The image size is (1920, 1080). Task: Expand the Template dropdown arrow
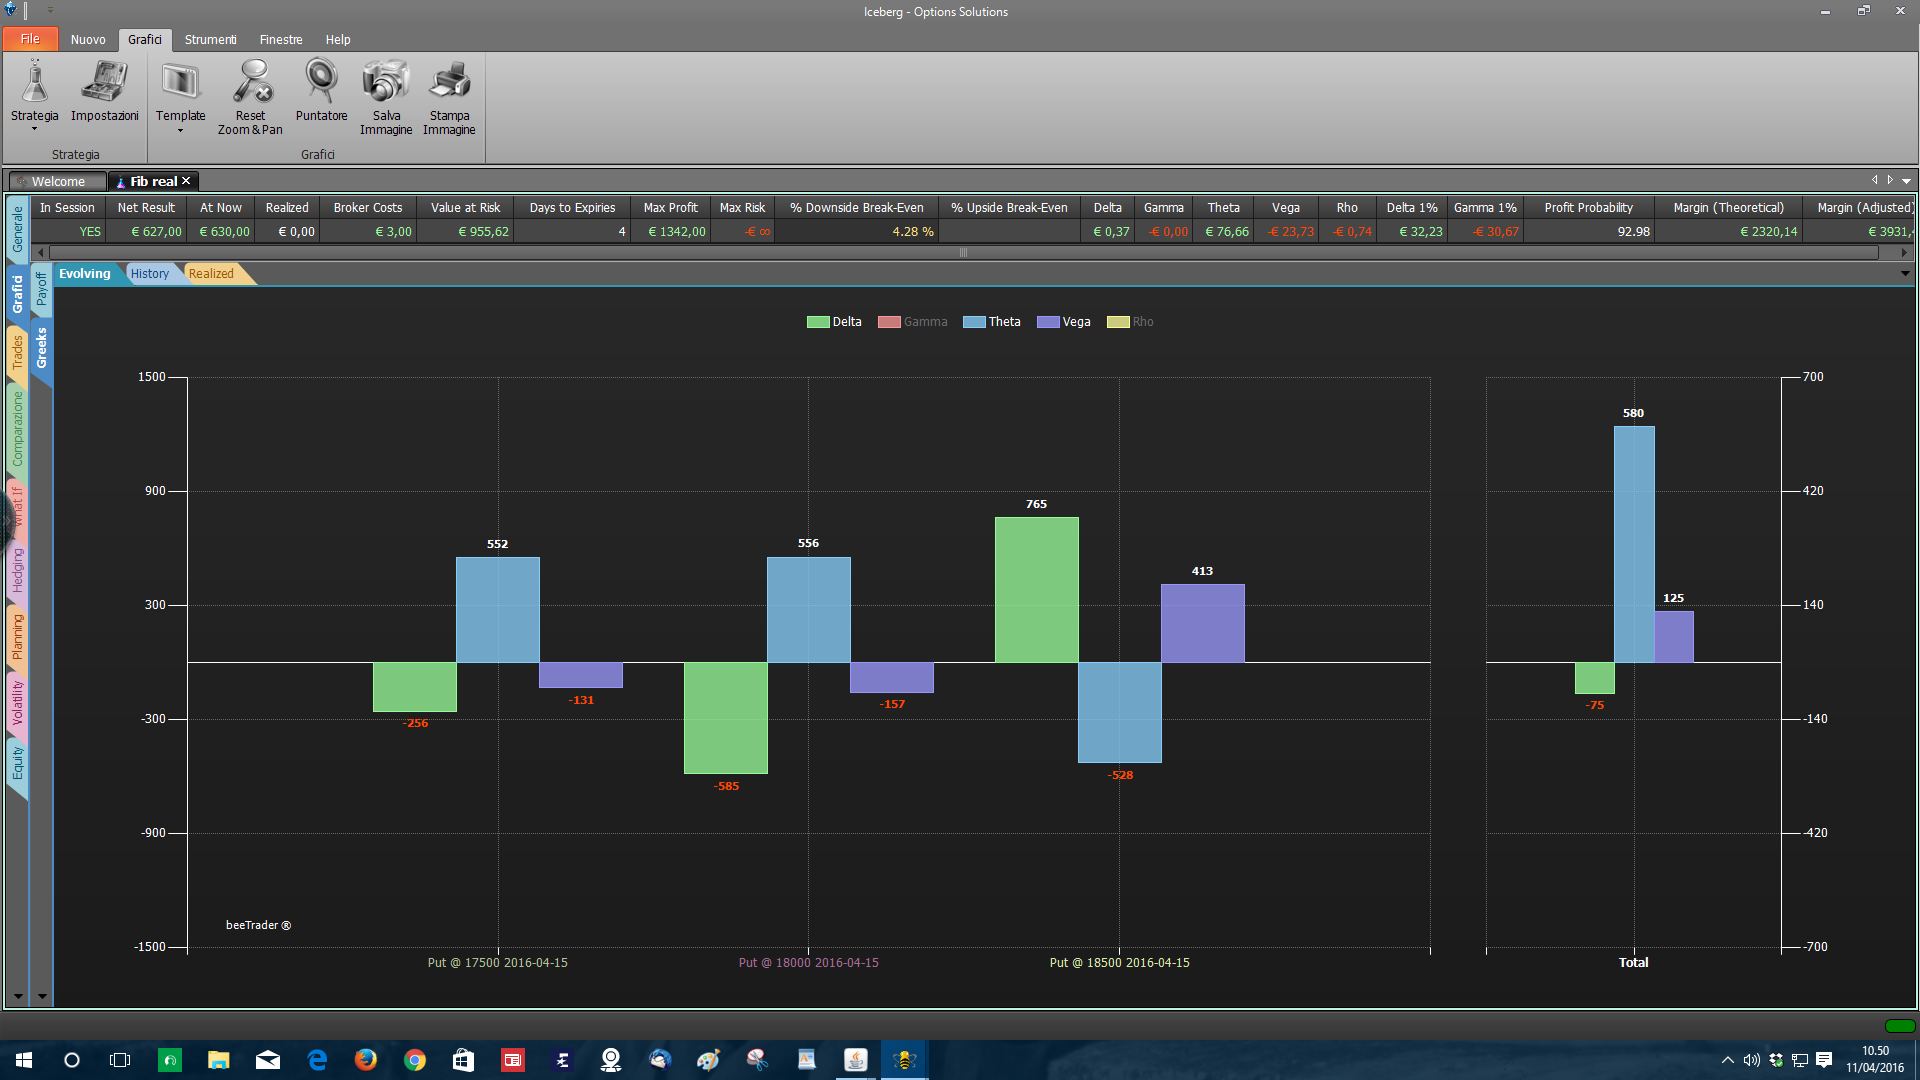pos(180,130)
